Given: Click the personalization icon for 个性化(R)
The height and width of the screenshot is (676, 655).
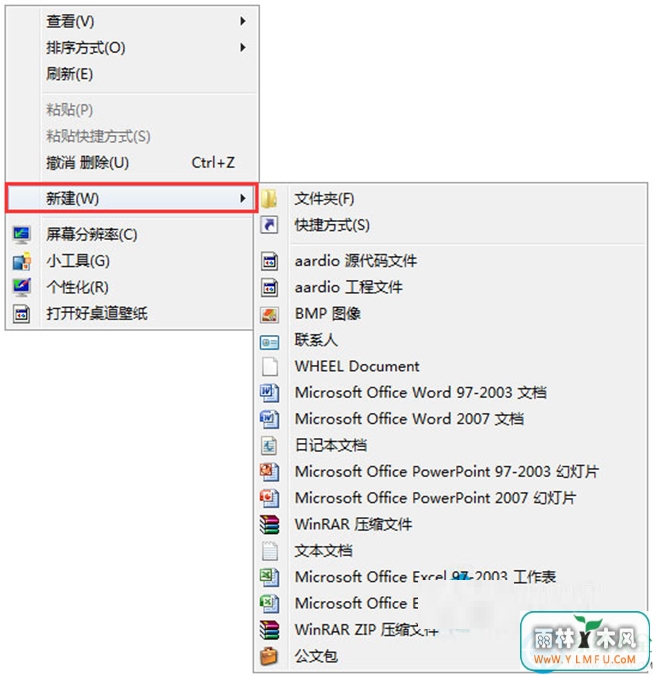Looking at the screenshot, I should [x=22, y=288].
